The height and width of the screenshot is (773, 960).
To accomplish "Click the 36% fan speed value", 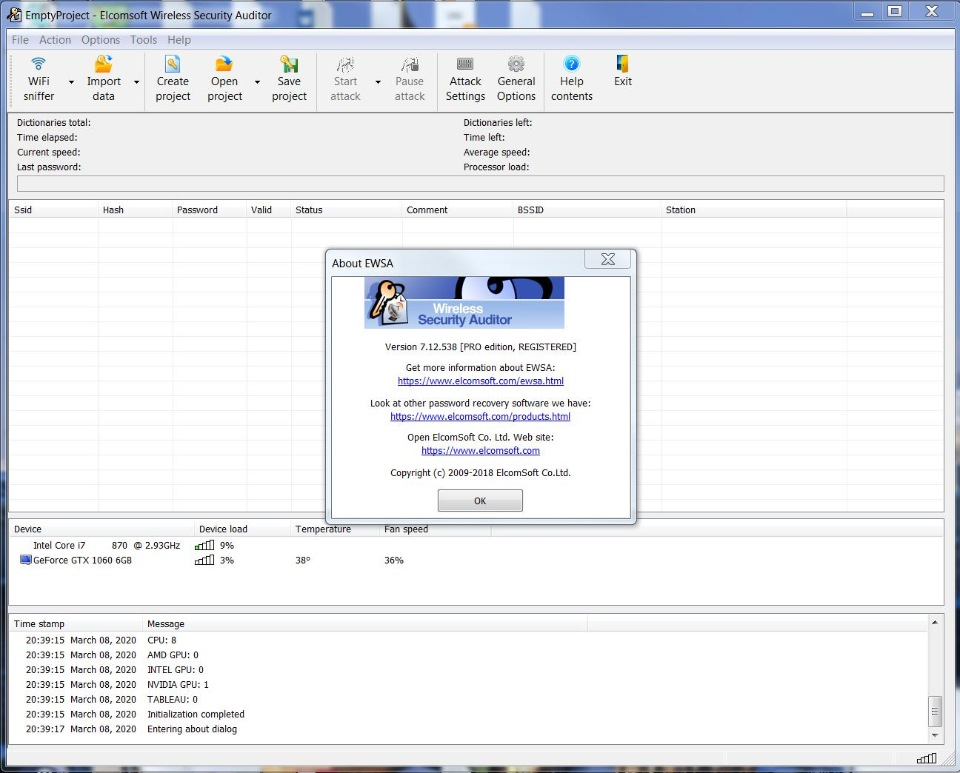I will point(394,560).
